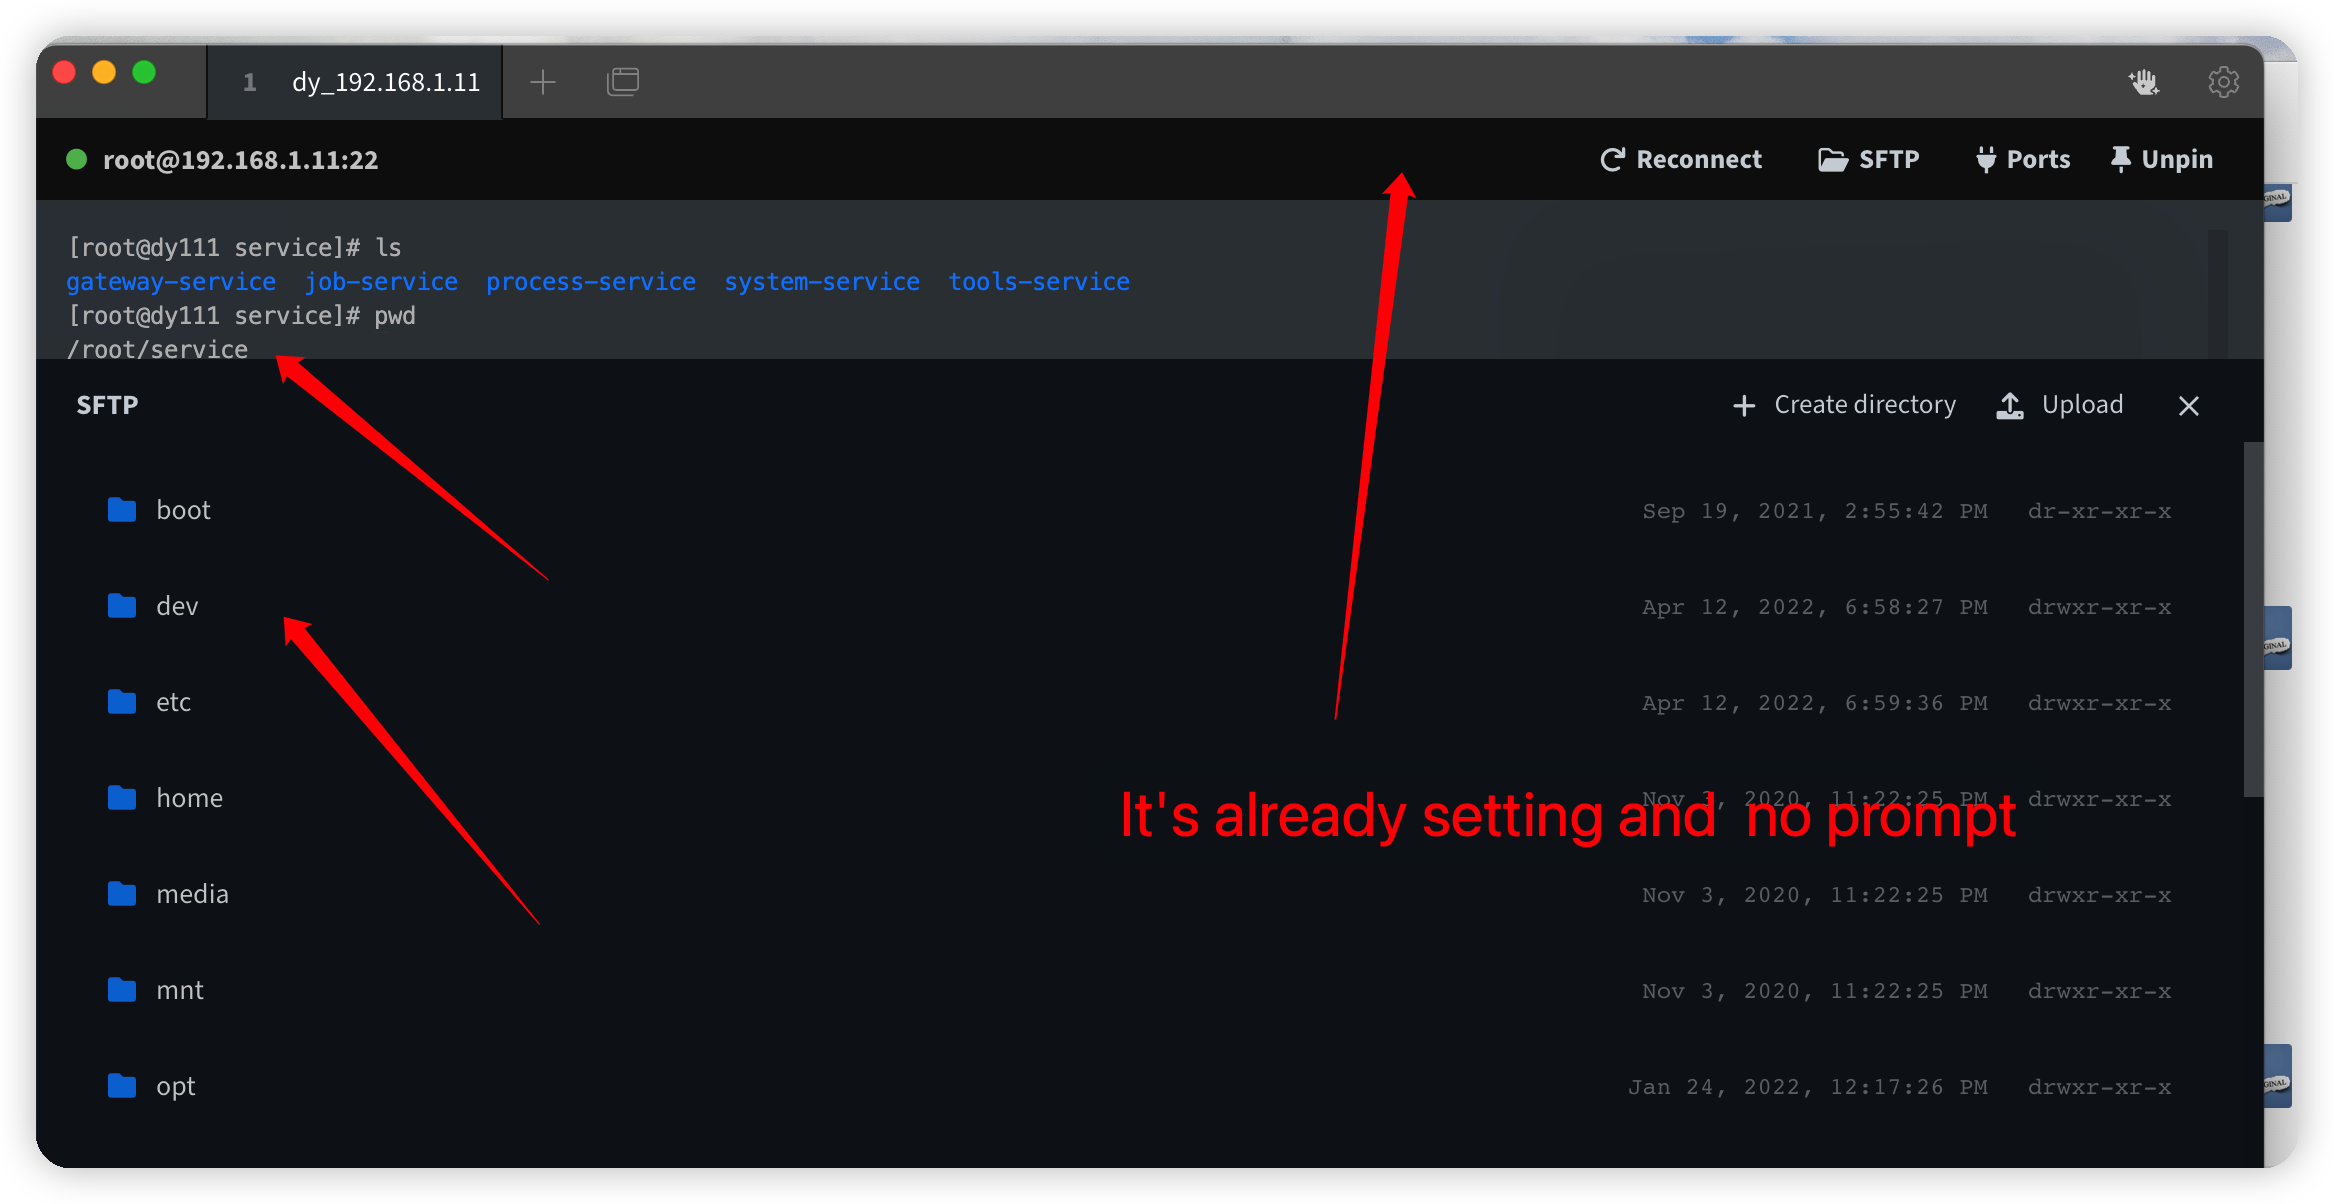Viewport: 2334px width, 1204px height.
Task: Open a new tab with the plus icon
Action: [543, 82]
